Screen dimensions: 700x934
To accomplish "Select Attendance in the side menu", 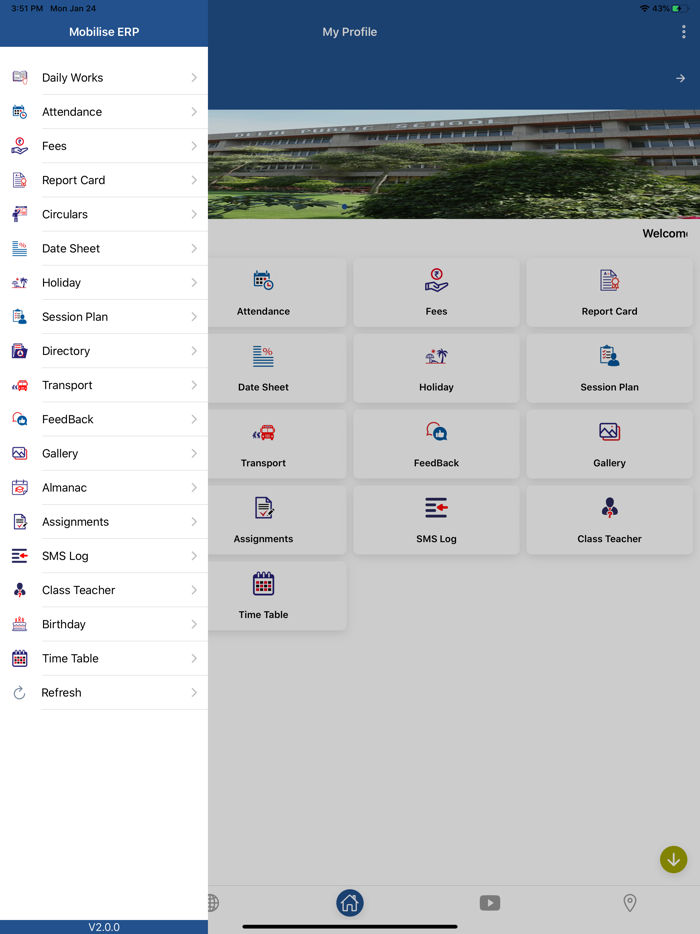I will (x=104, y=111).
